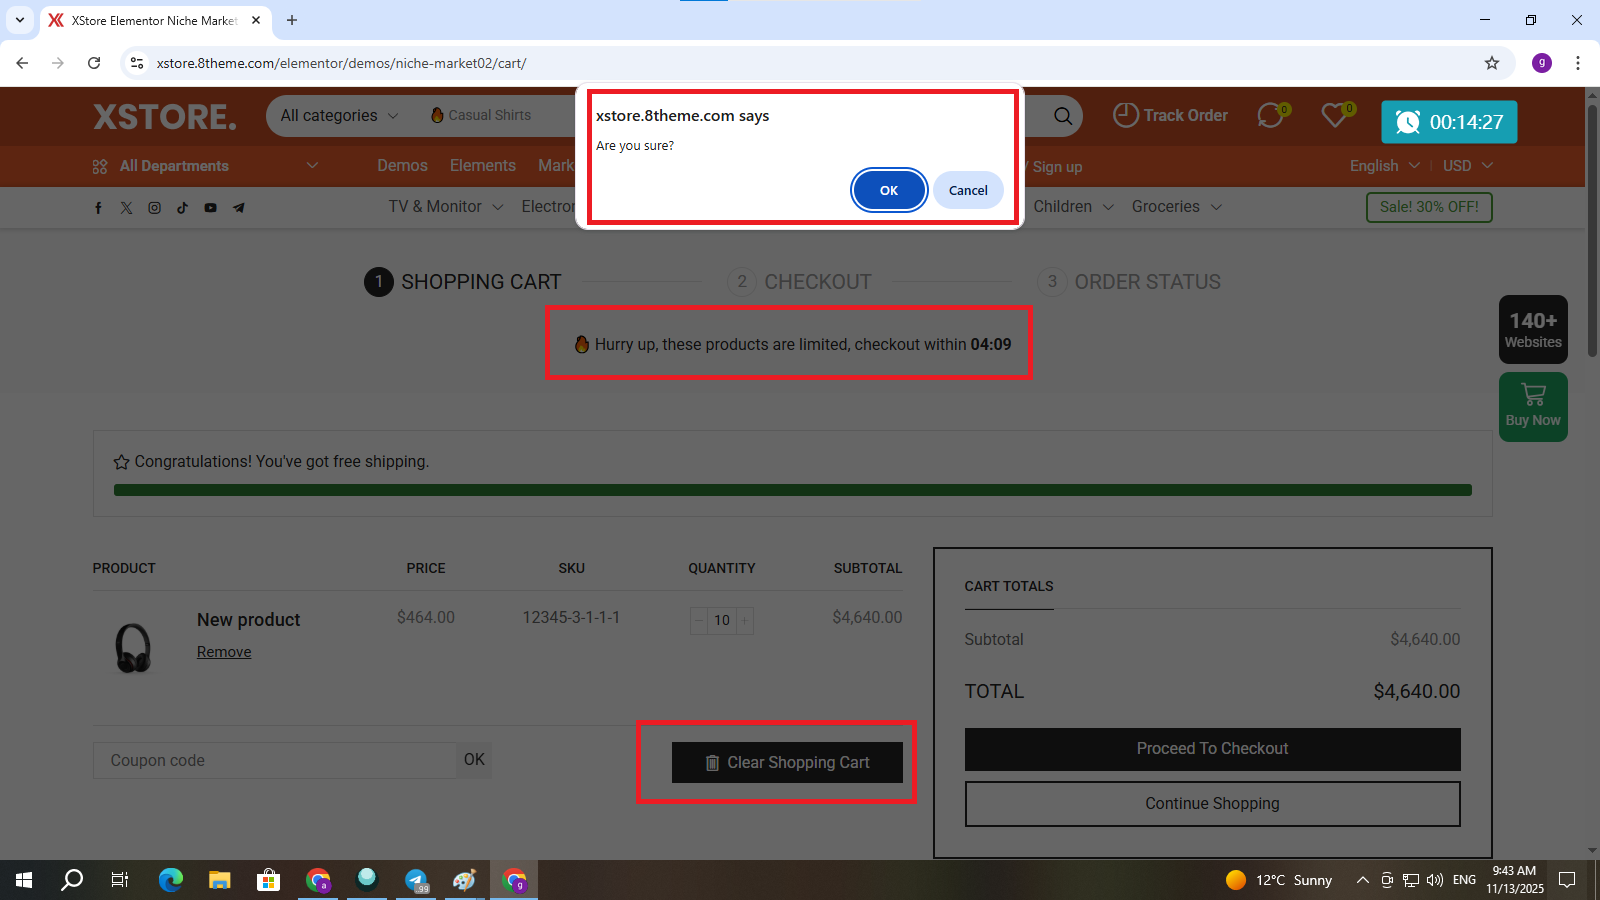The height and width of the screenshot is (900, 1600).
Task: Expand the All categories dropdown
Action: pyautogui.click(x=339, y=116)
